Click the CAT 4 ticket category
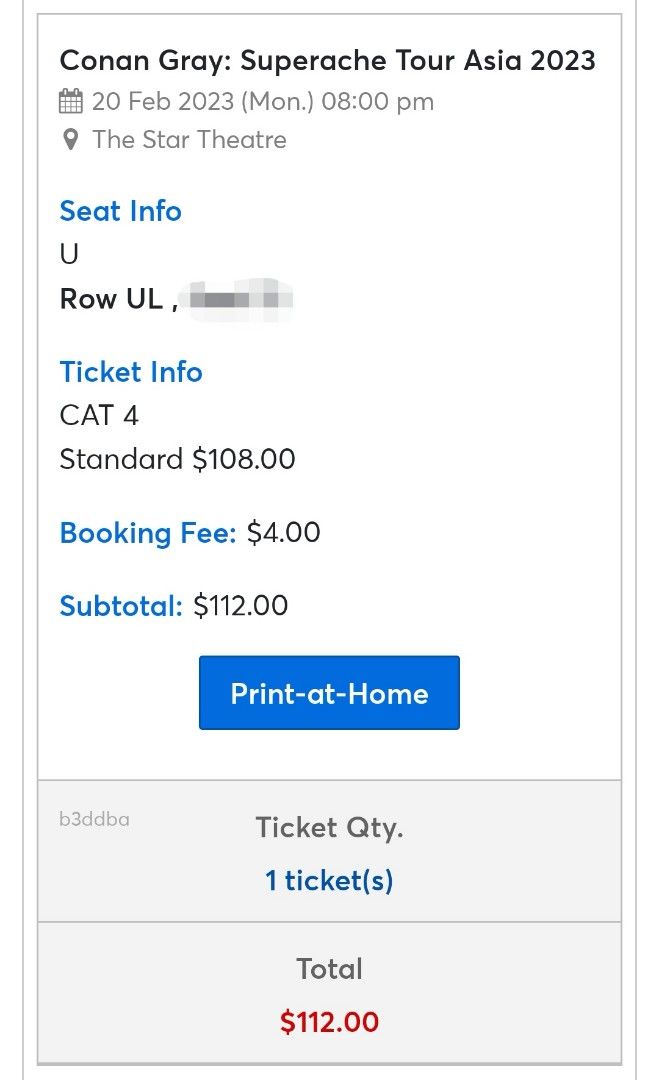The height and width of the screenshot is (1080, 659). pos(98,416)
